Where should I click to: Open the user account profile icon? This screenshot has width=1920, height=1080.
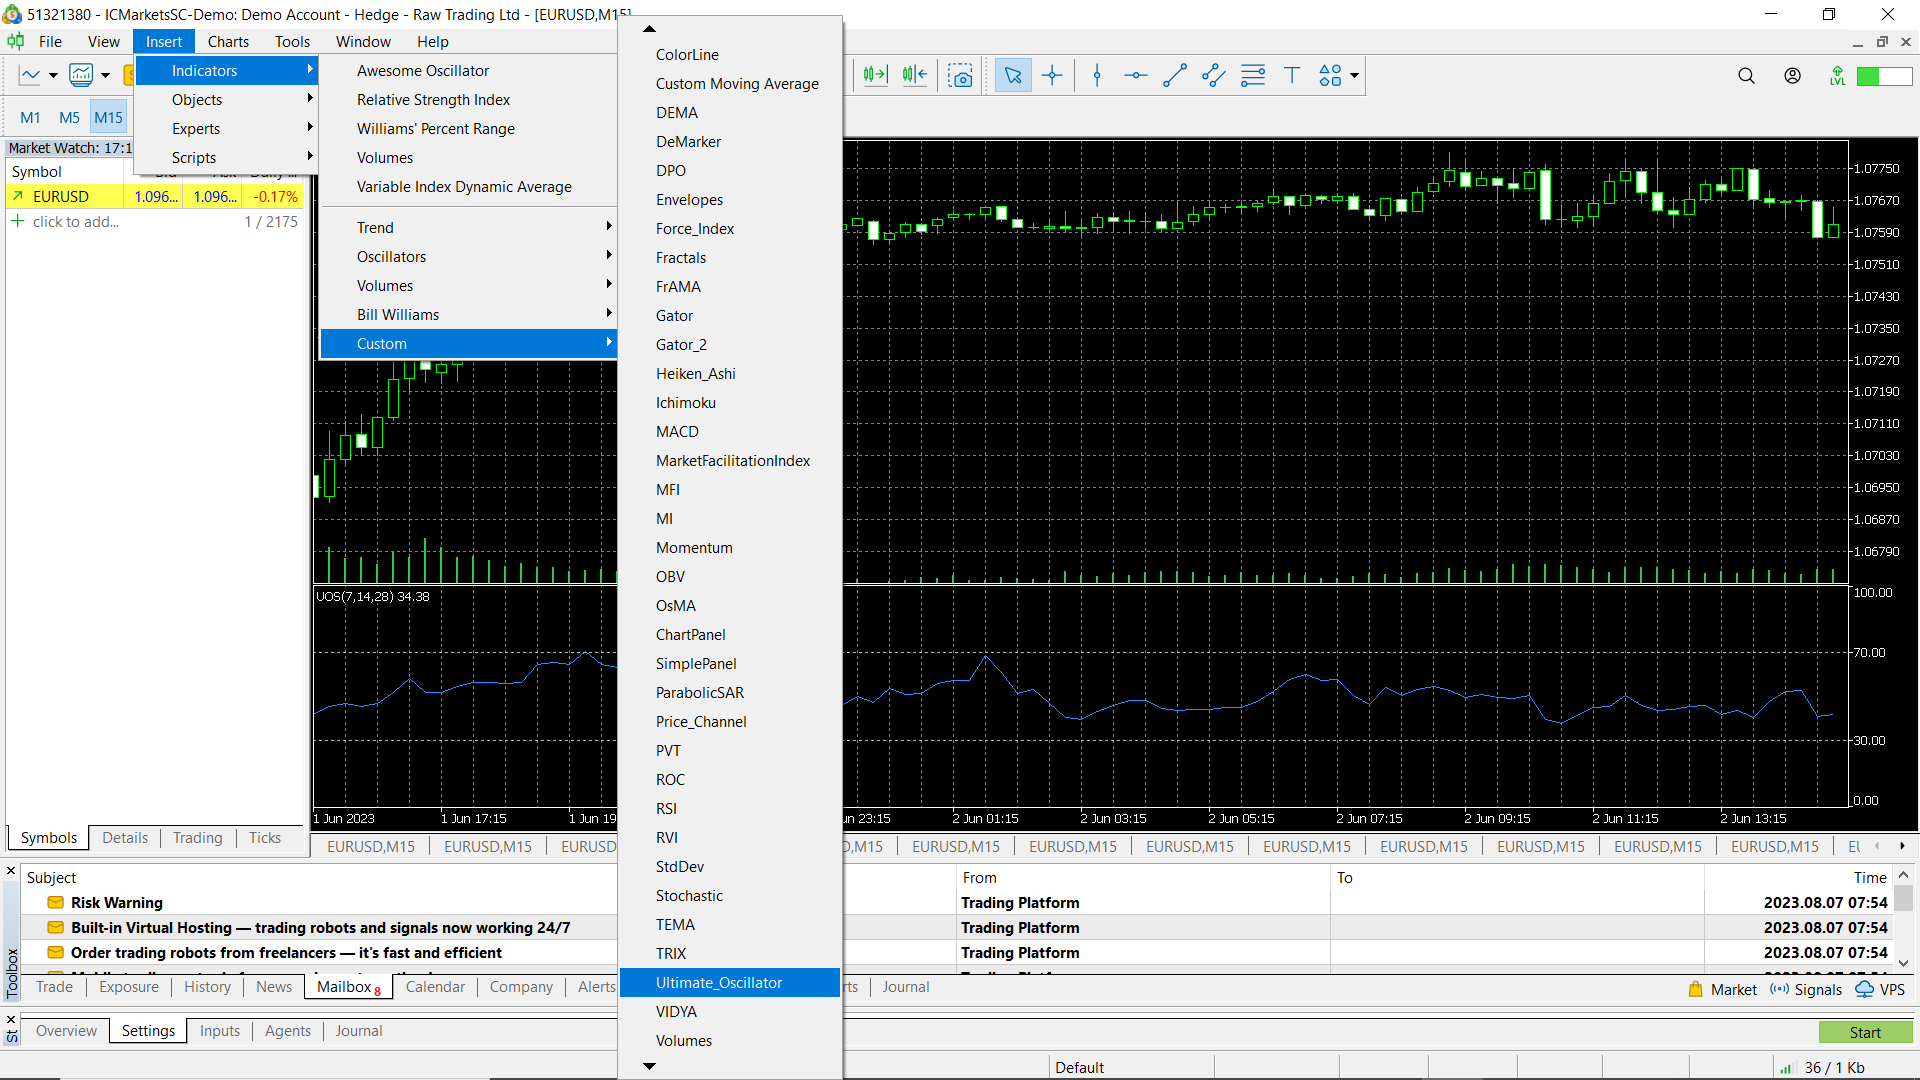[1792, 76]
